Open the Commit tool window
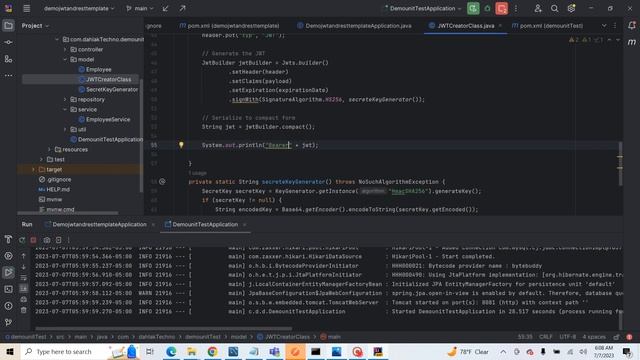The width and height of the screenshot is (640, 360). (8, 42)
